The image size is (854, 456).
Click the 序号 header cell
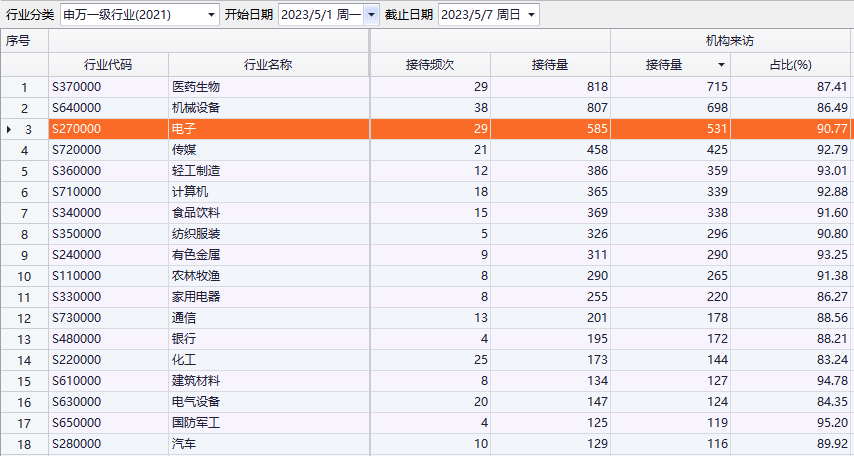pos(24,41)
